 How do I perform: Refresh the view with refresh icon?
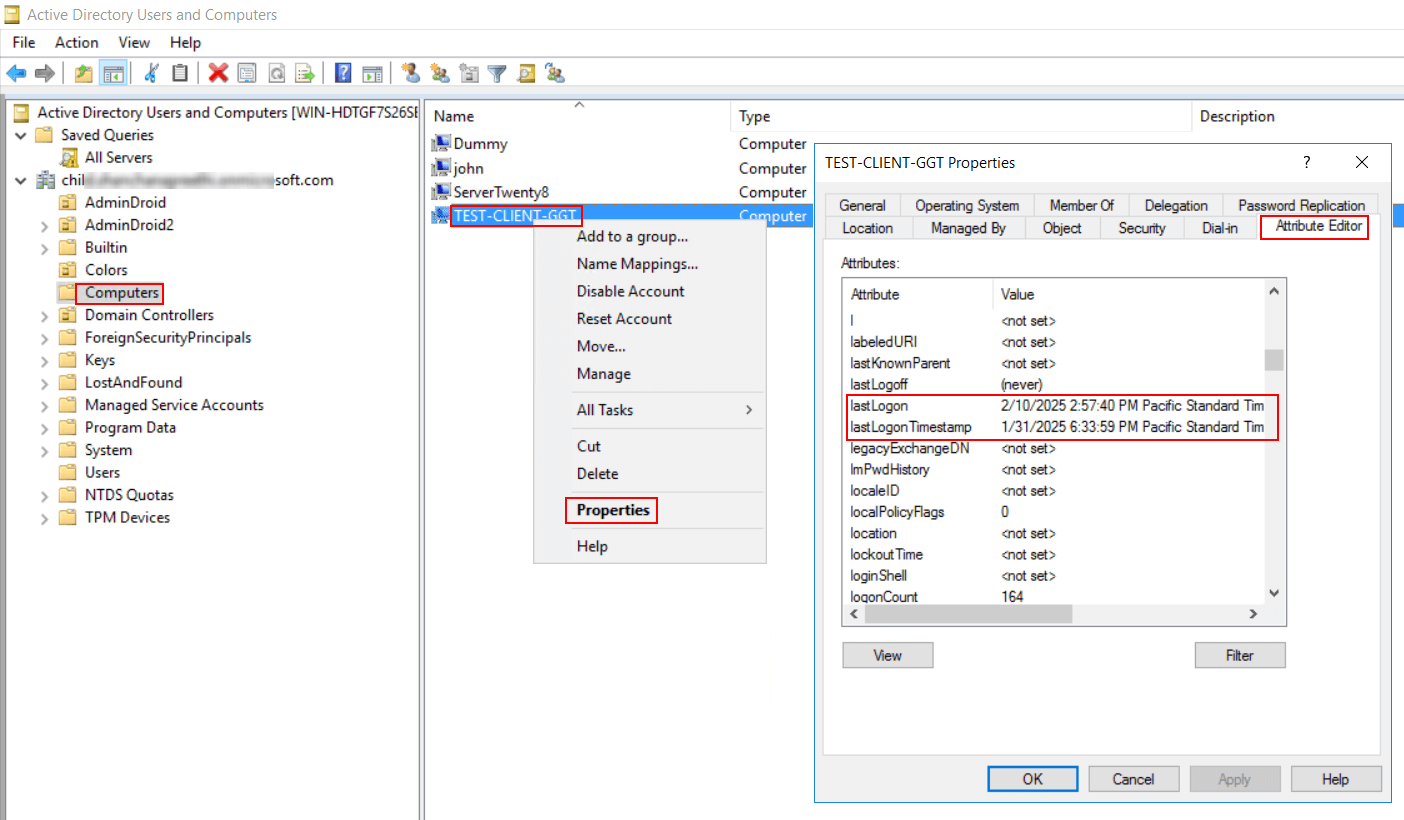277,72
